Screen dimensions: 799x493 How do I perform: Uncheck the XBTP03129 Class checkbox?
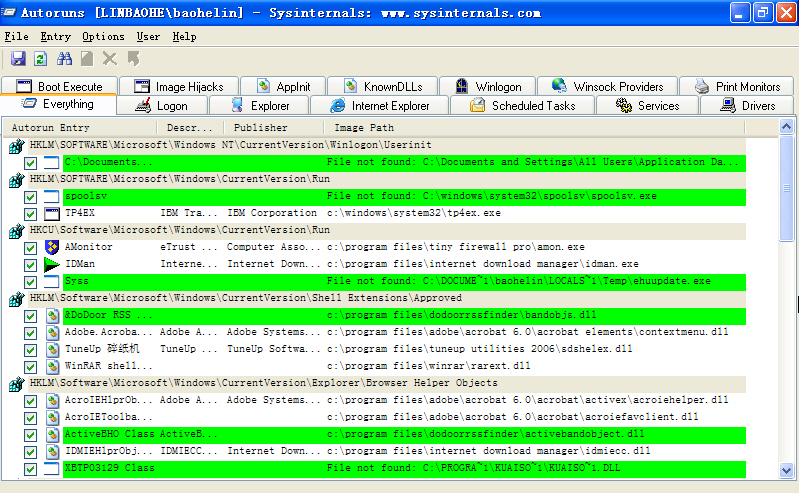(31, 469)
